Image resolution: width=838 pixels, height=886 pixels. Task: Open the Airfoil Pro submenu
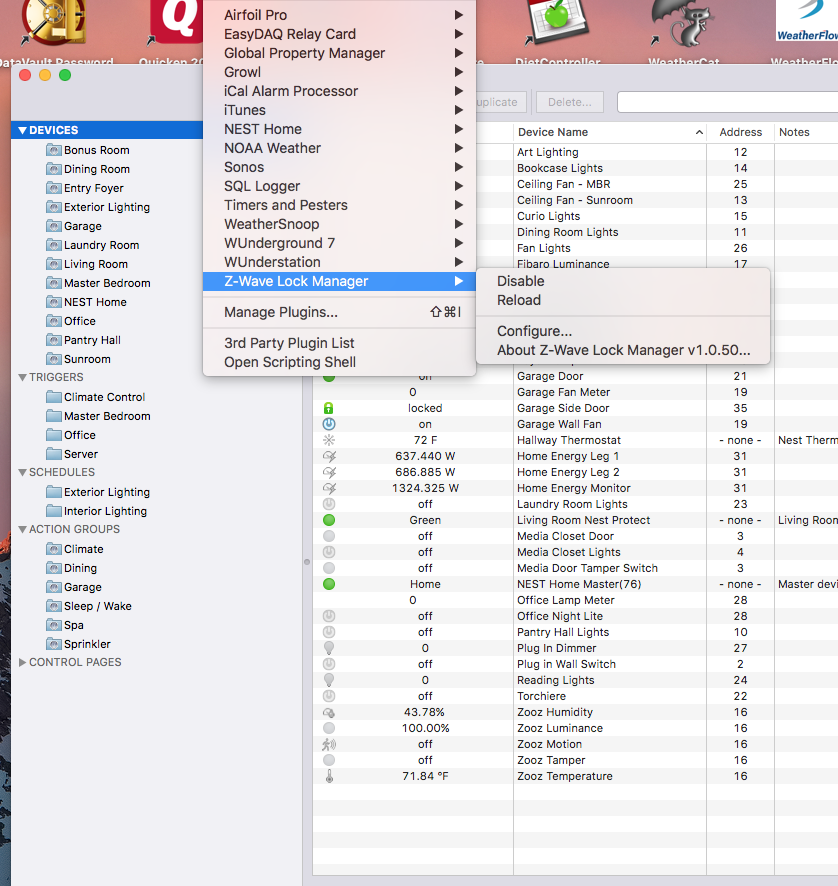coord(339,15)
